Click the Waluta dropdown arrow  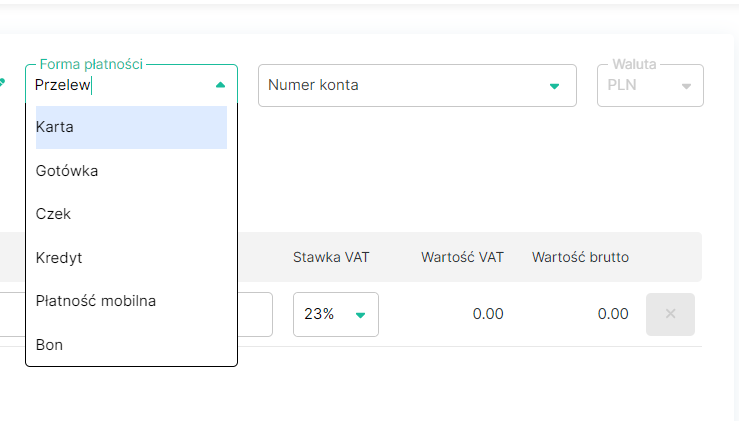pos(686,86)
